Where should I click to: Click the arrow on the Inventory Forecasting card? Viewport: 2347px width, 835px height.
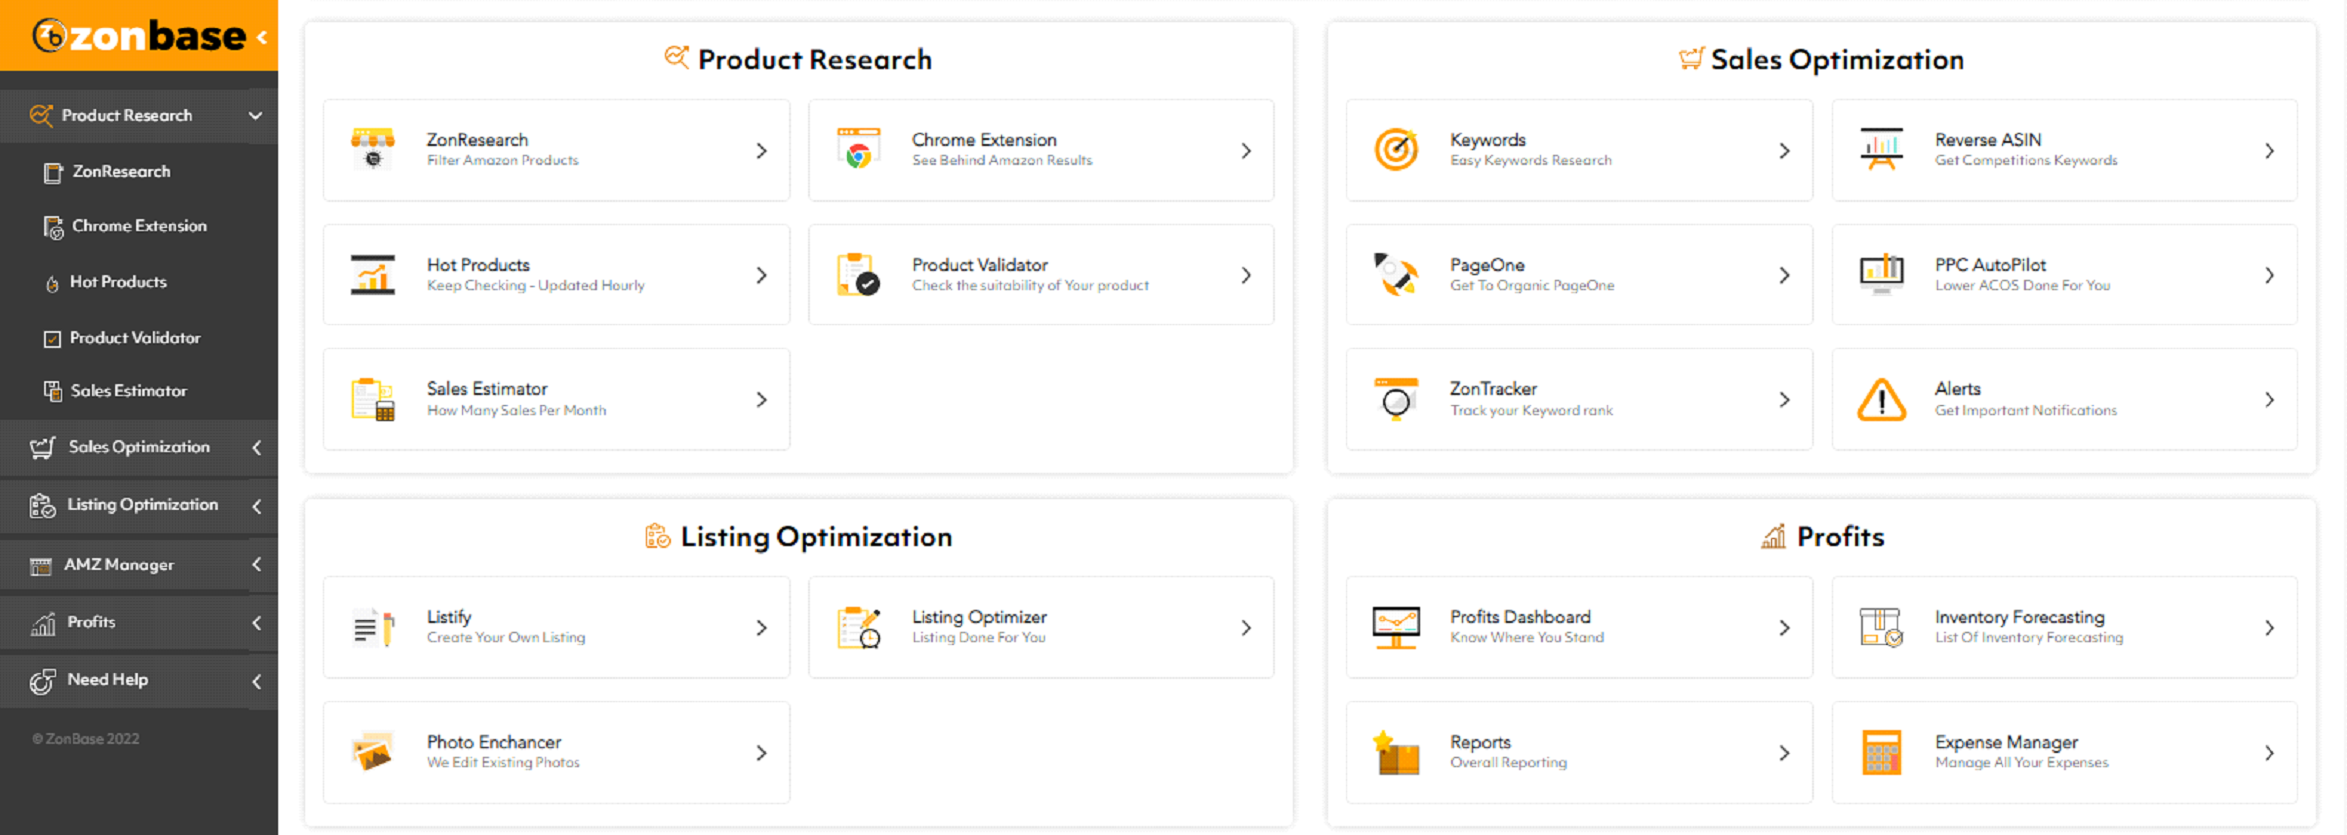[2269, 628]
